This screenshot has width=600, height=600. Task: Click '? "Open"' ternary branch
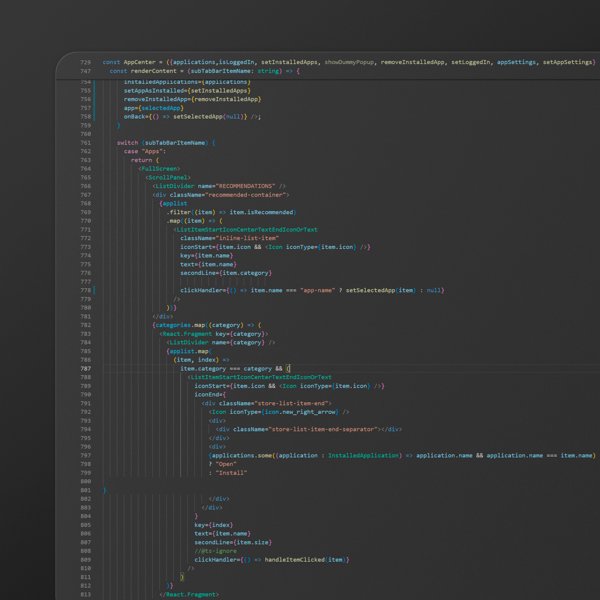click(x=222, y=465)
